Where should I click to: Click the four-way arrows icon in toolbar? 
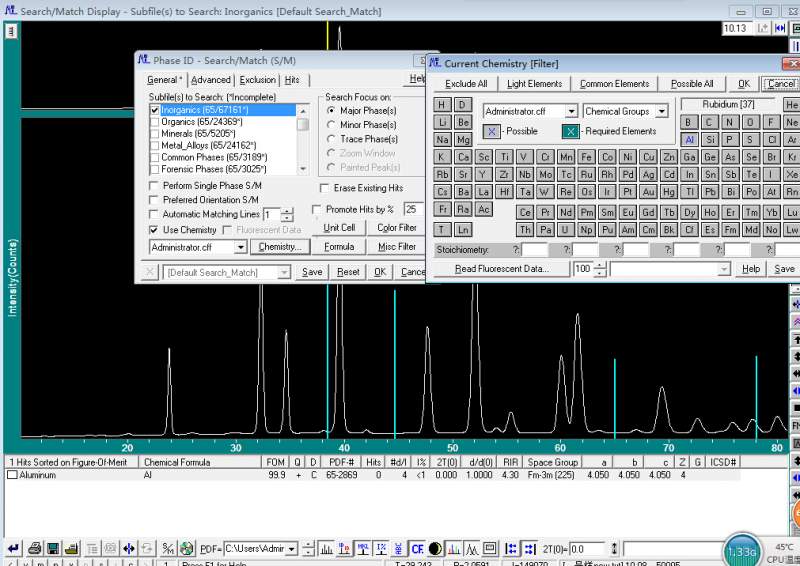129,549
